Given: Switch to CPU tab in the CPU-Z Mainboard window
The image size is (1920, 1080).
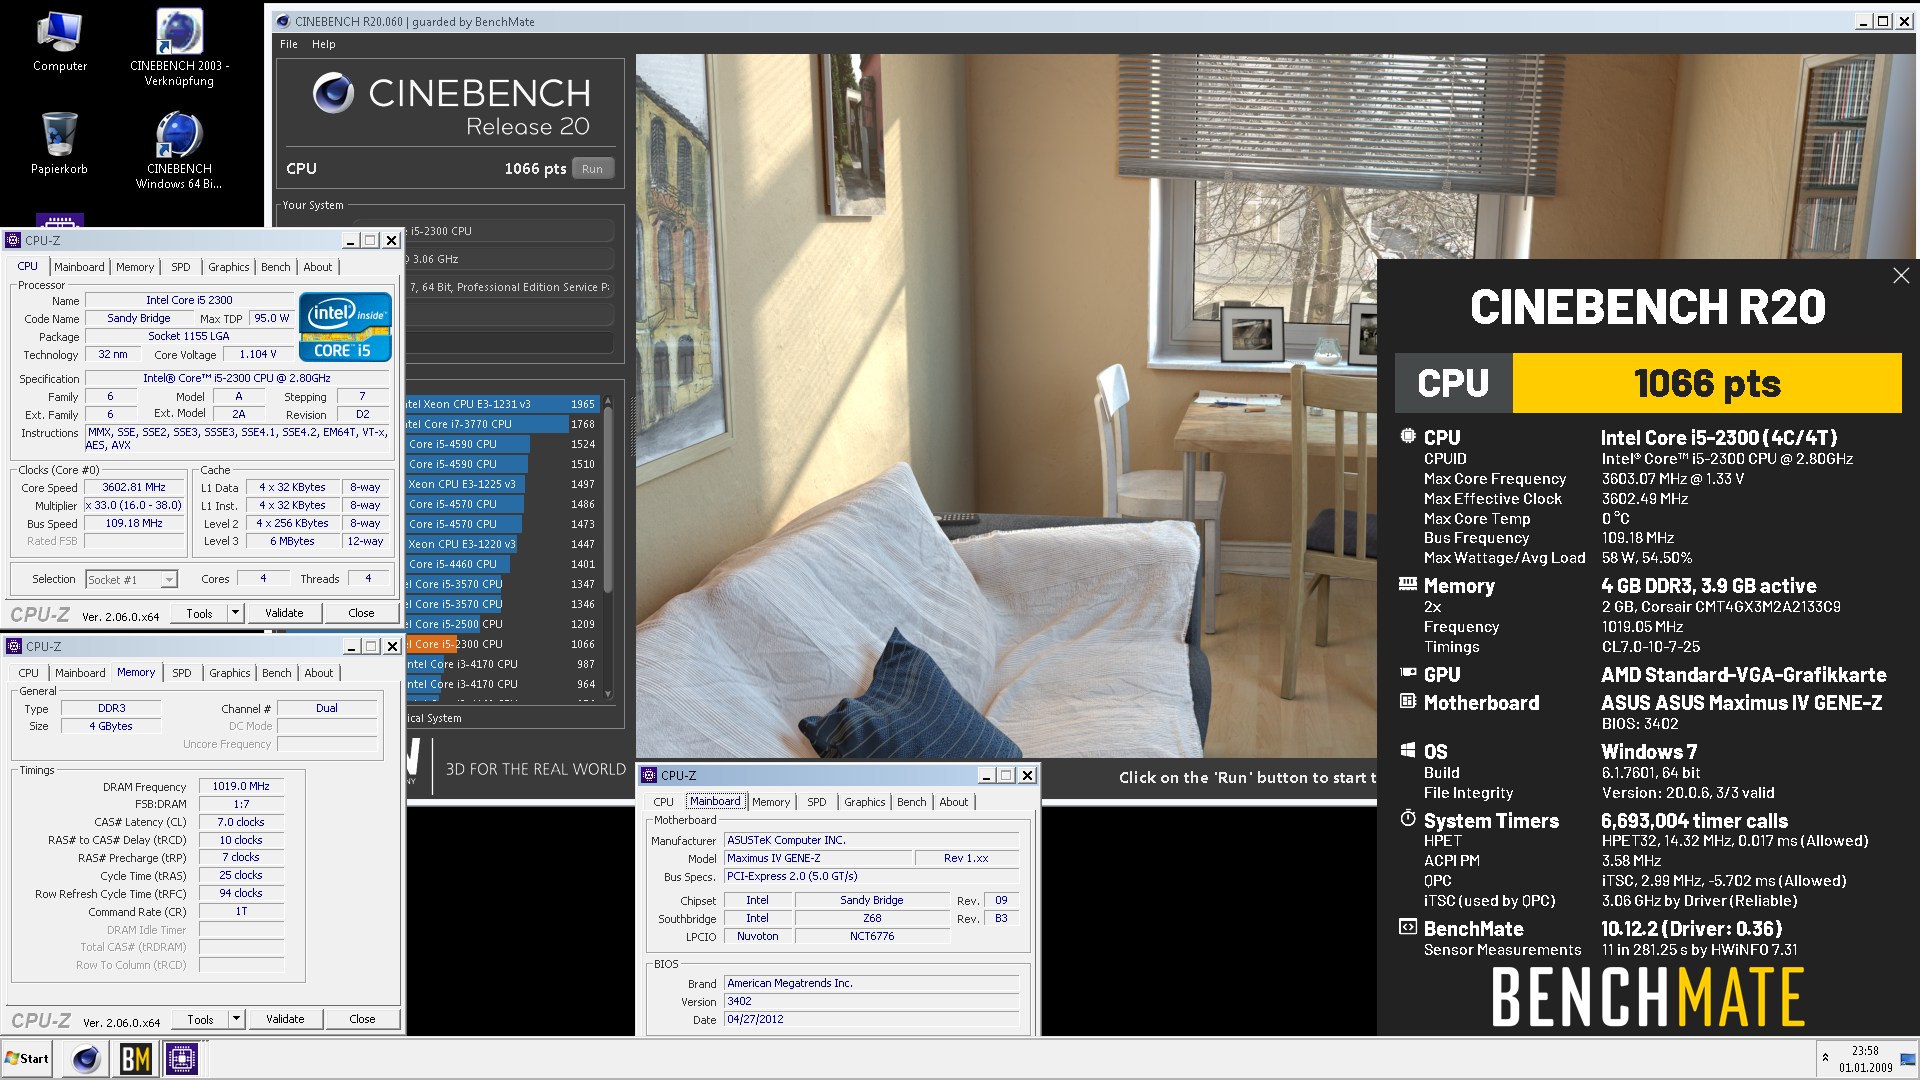Looking at the screenshot, I should (663, 802).
